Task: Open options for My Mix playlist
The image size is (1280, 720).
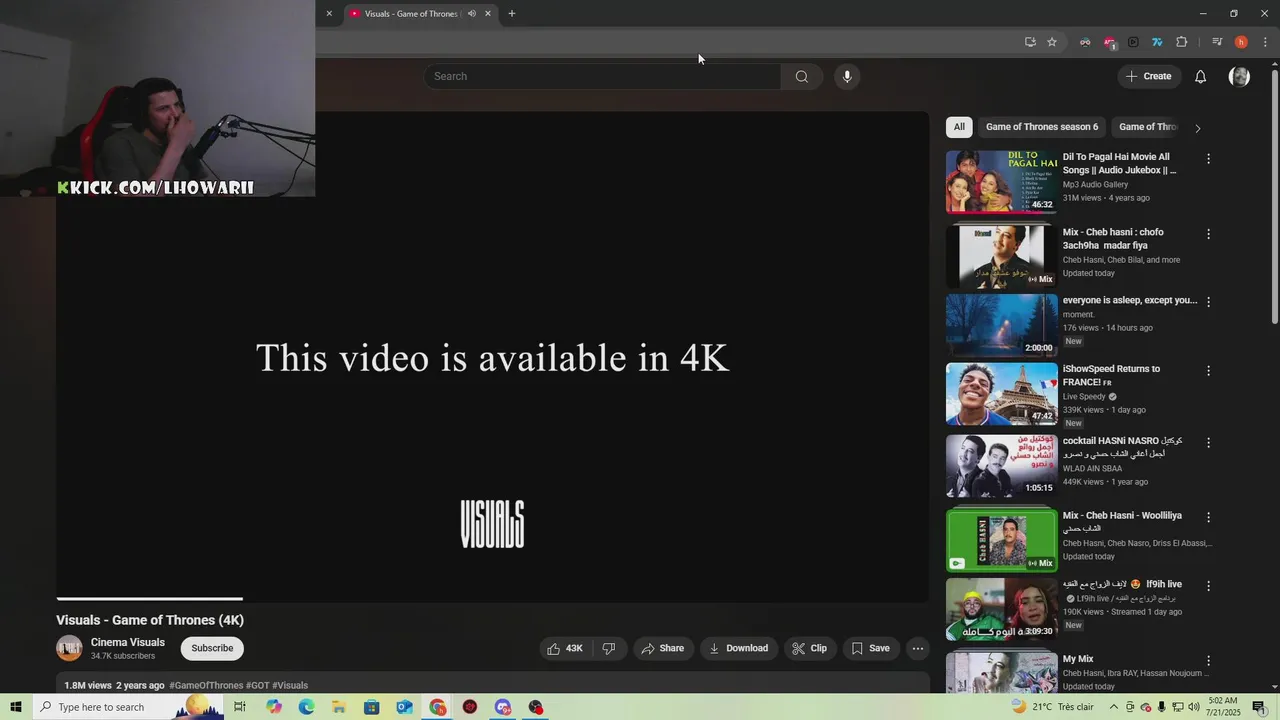Action: 1208,661
